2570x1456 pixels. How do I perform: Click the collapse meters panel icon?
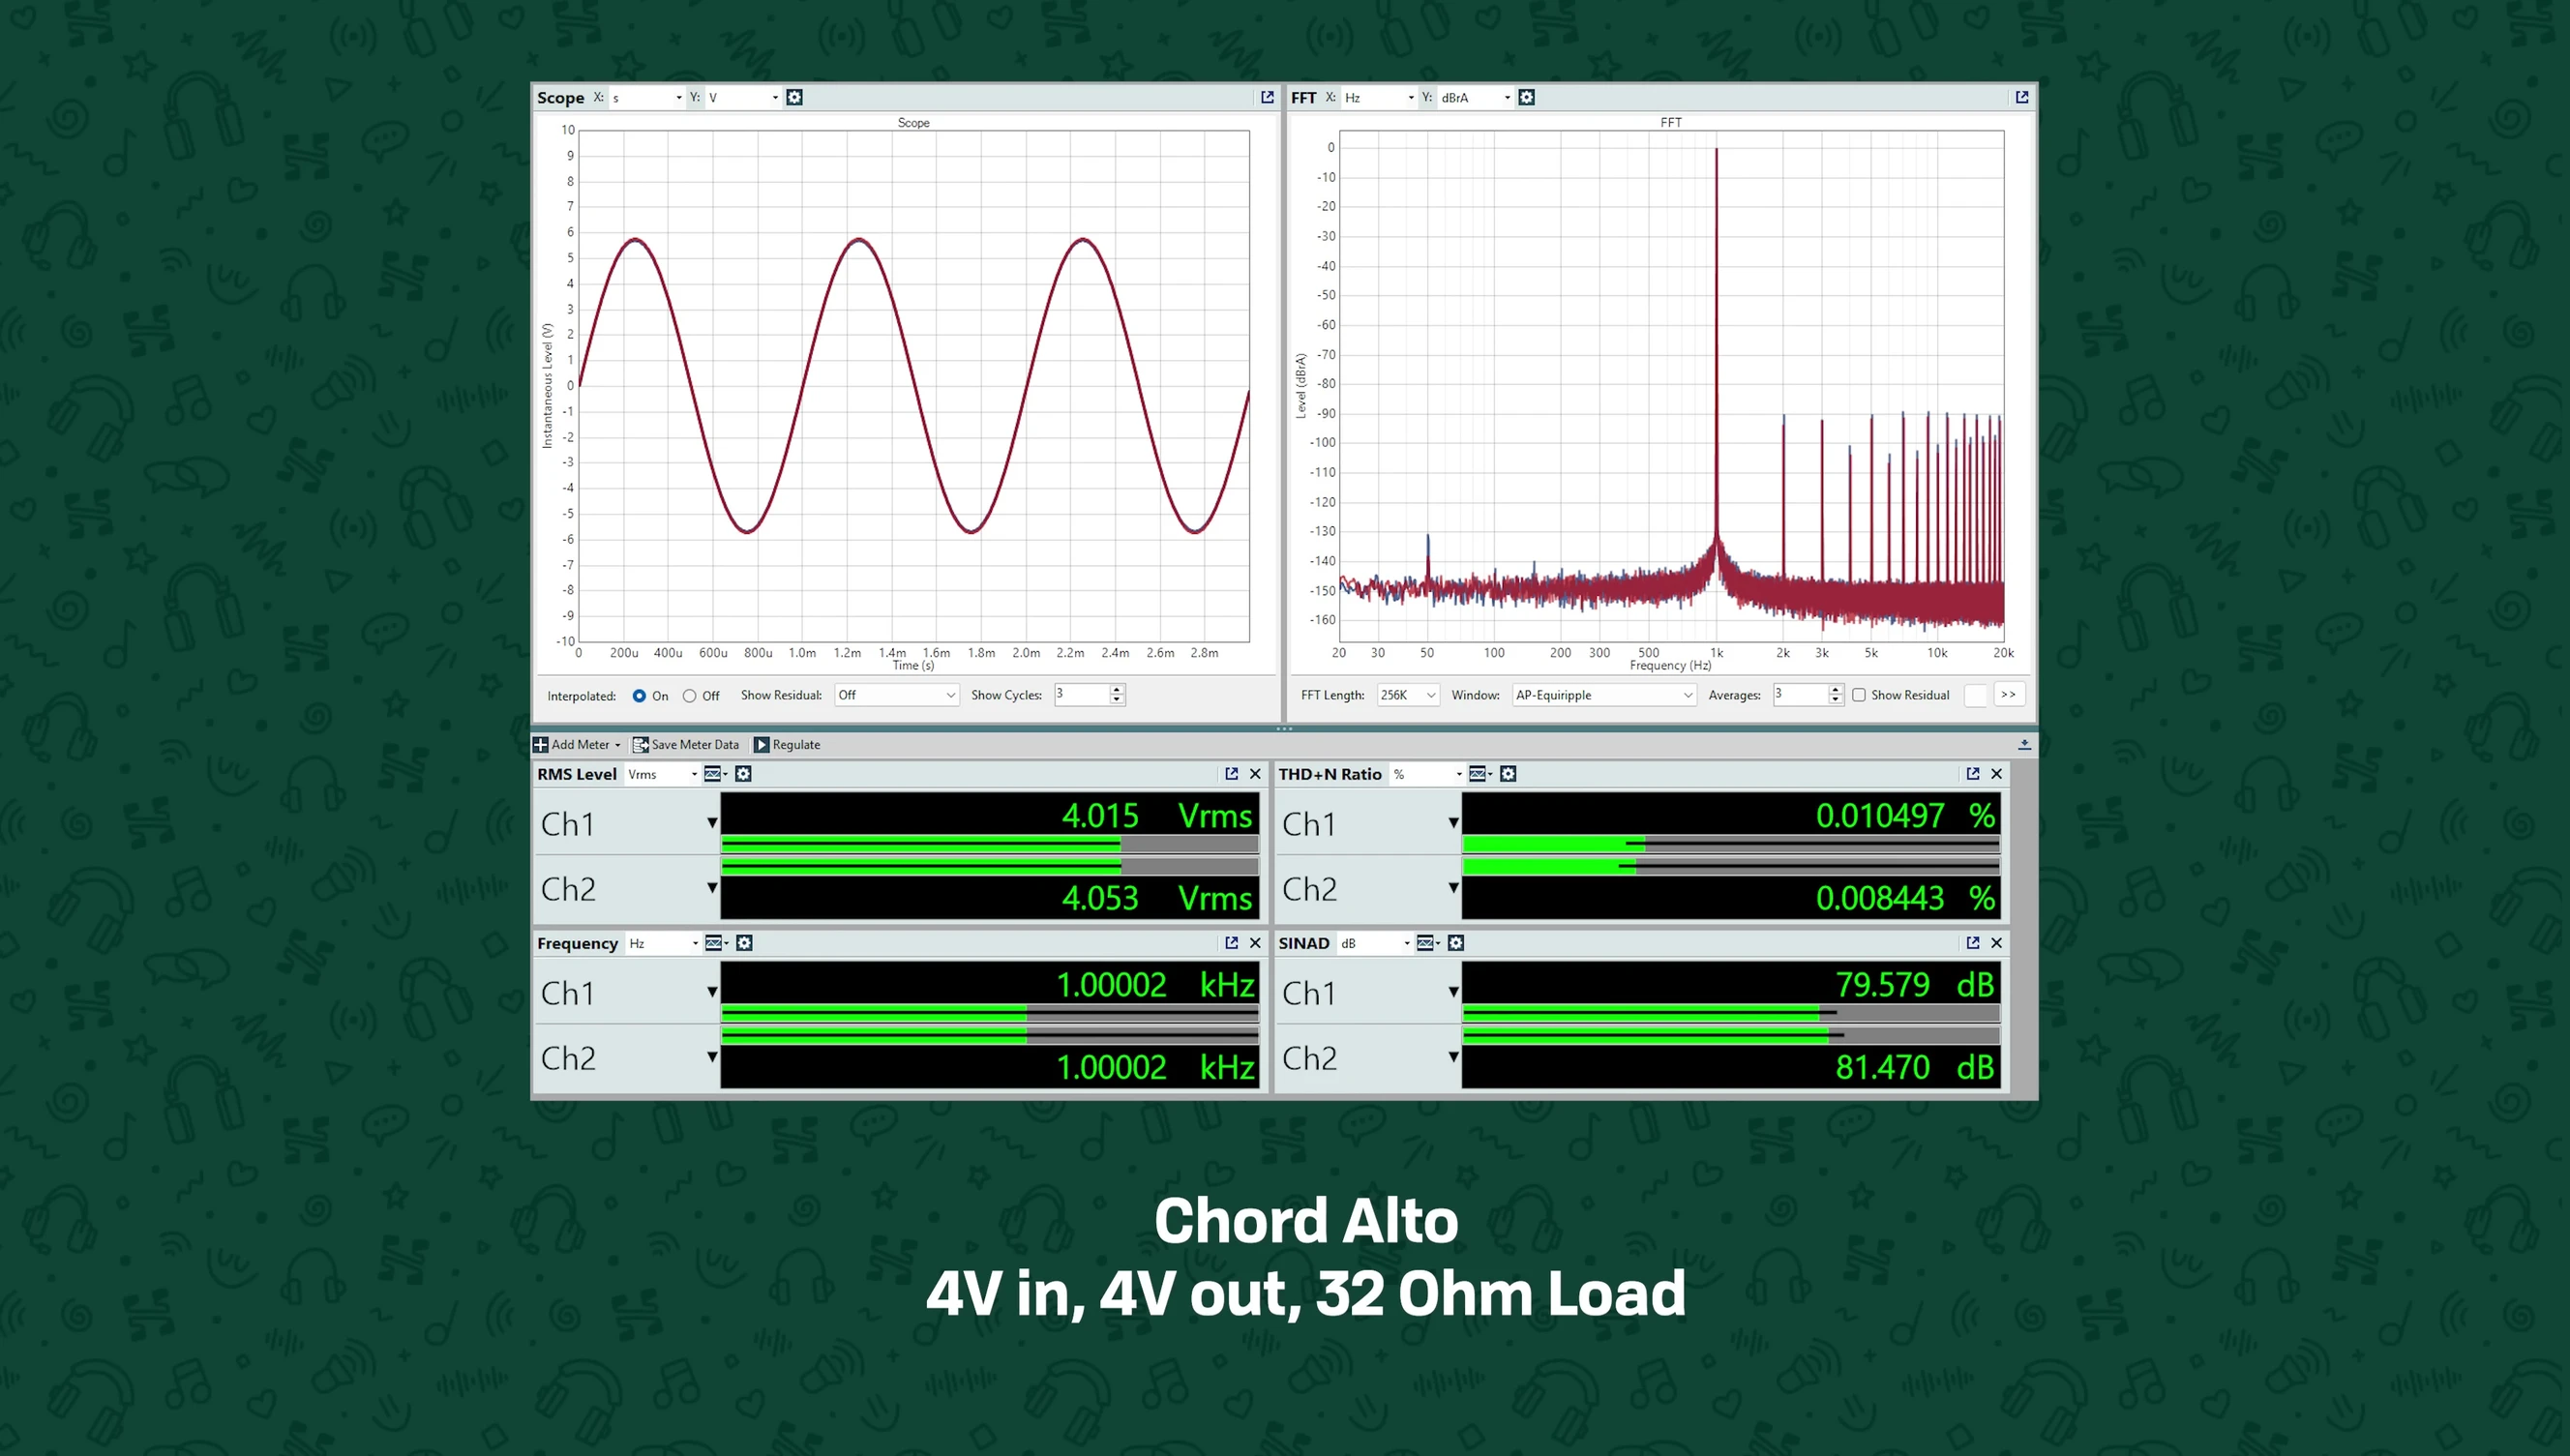pyautogui.click(x=2024, y=744)
